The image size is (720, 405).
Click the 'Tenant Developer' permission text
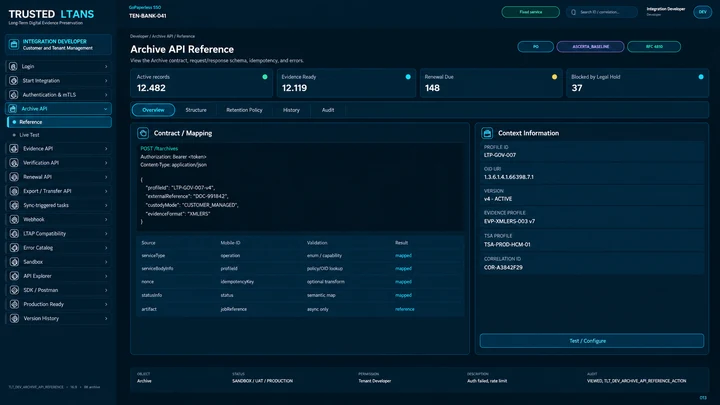click(374, 381)
